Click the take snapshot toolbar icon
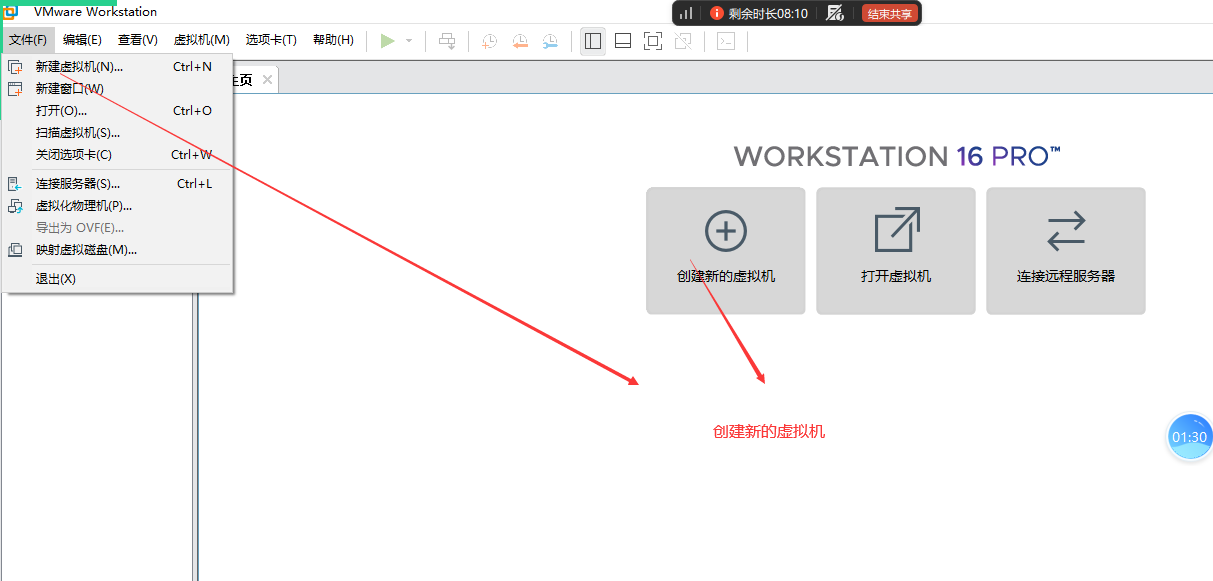1213x581 pixels. click(x=489, y=41)
